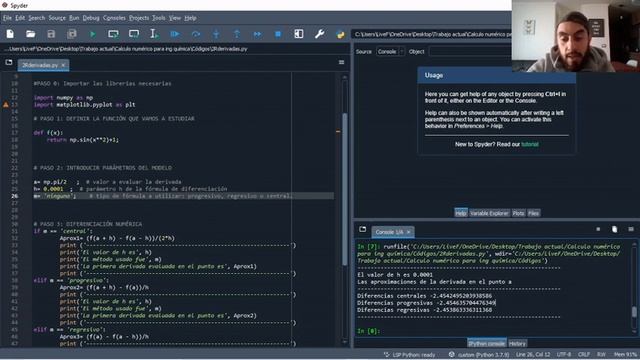Screen dimensions: 640x360
Task: Open file with folder icon
Action: pyautogui.click(x=31, y=34)
